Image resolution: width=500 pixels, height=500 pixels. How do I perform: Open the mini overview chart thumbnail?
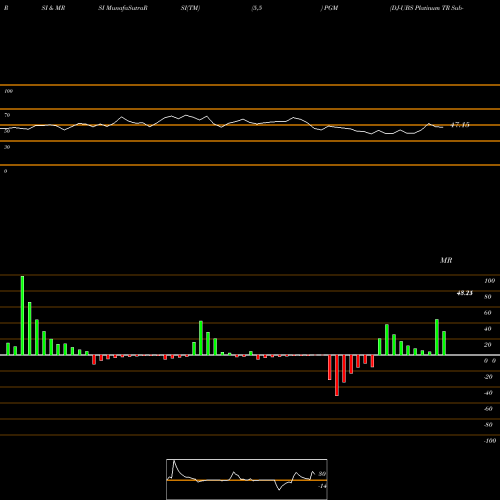(247, 479)
